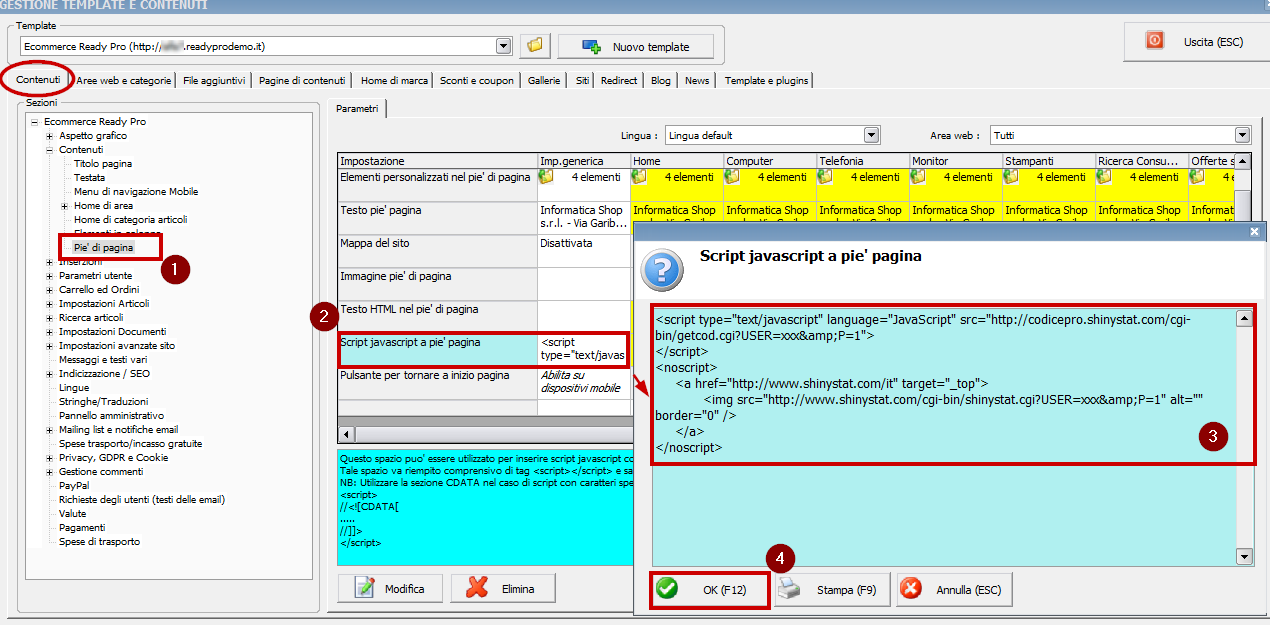Switch to the Contenuti tab
Screen dimensions: 1270x625
[x=39, y=80]
